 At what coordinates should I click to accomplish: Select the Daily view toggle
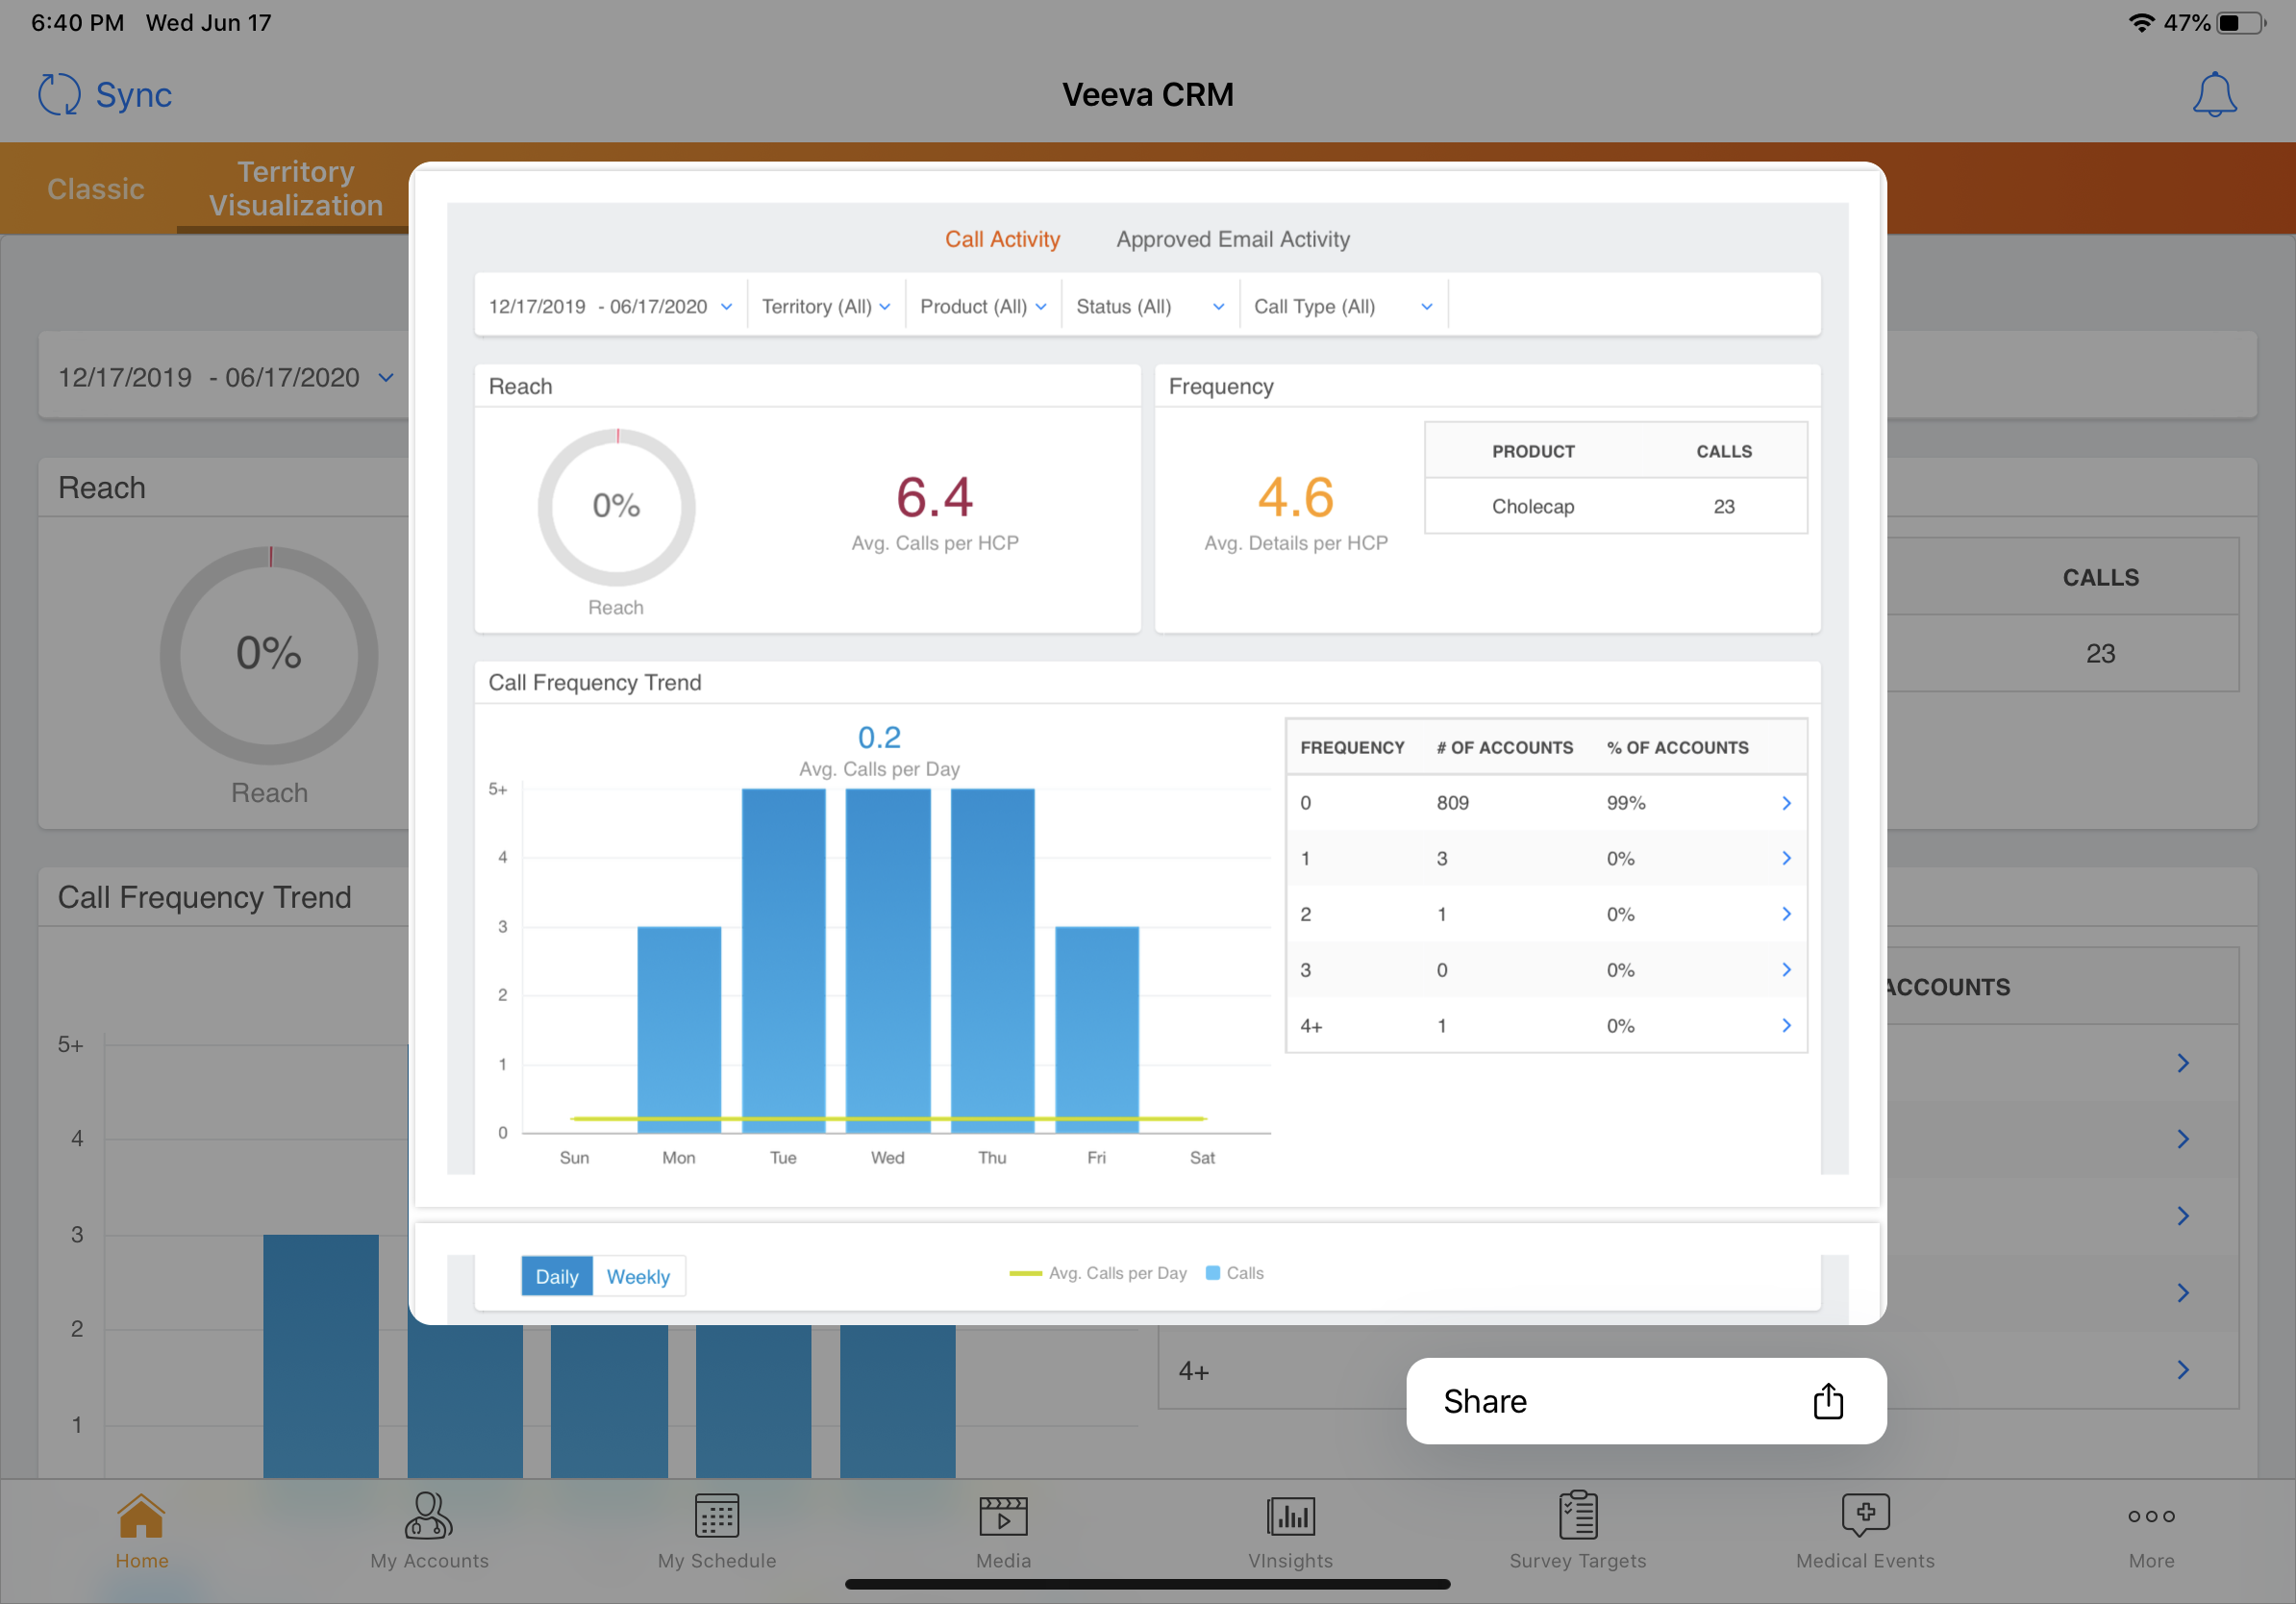[x=556, y=1276]
